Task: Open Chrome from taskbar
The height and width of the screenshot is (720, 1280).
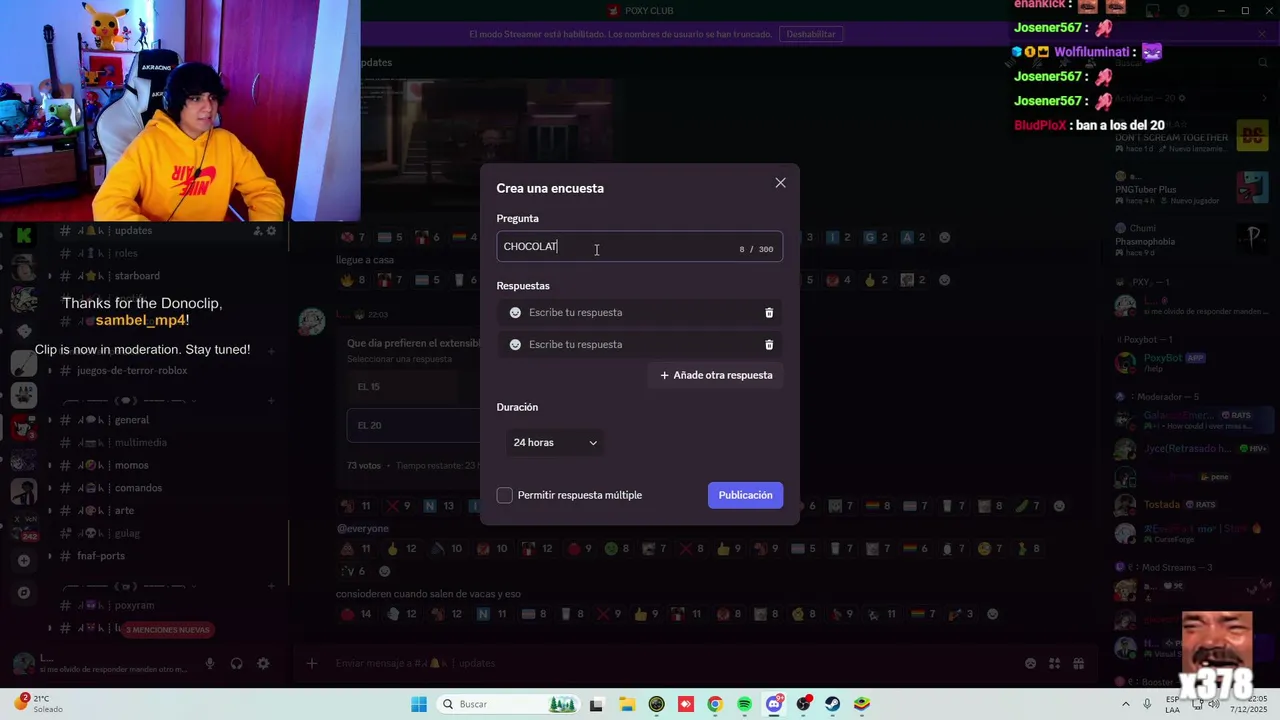Action: tap(714, 704)
